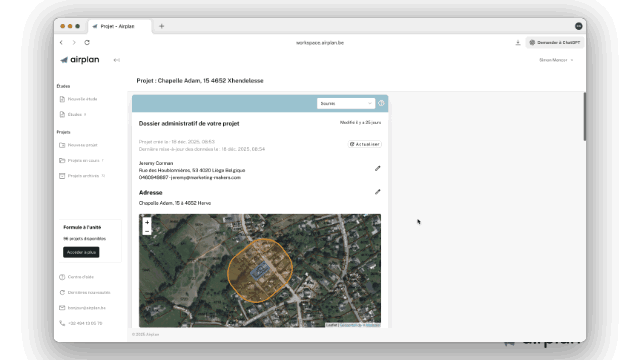Click the Jeremy Corman name text
The height and width of the screenshot is (360, 640).
156,163
